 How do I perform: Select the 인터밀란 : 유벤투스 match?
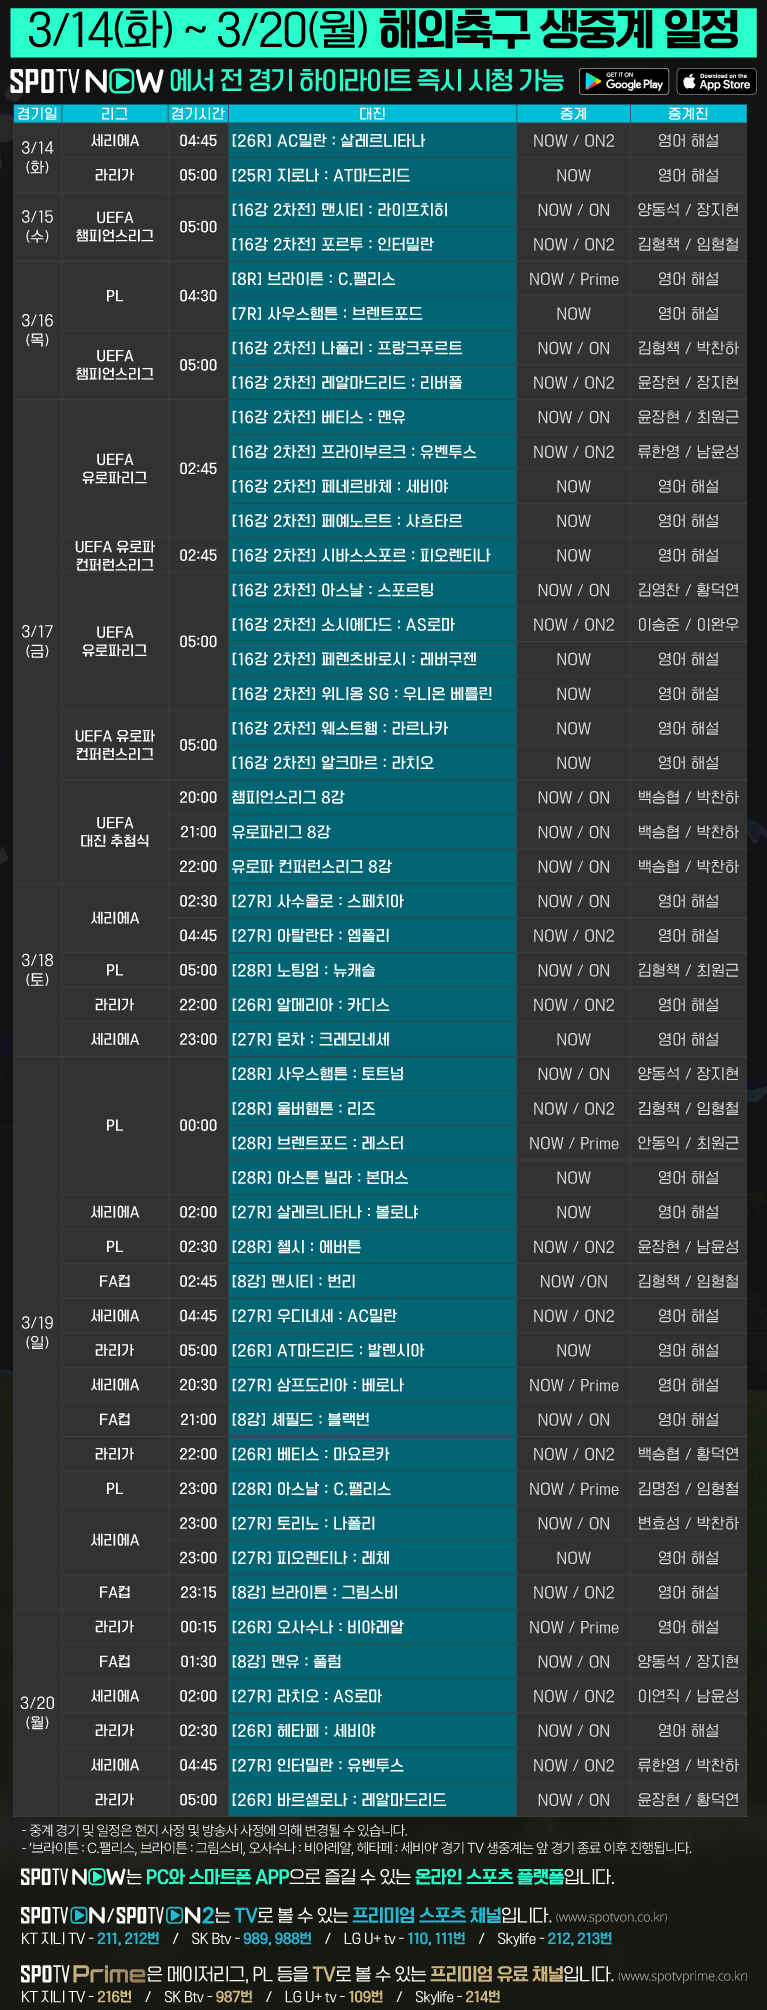372,1765
